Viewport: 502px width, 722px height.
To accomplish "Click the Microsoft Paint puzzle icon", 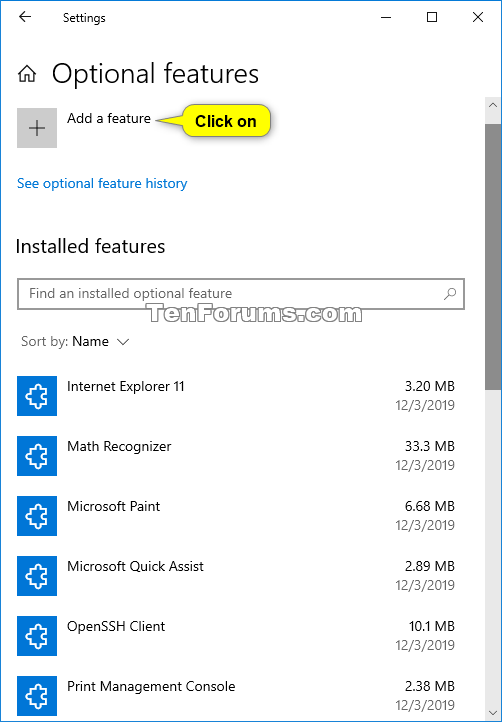I will click(37, 516).
